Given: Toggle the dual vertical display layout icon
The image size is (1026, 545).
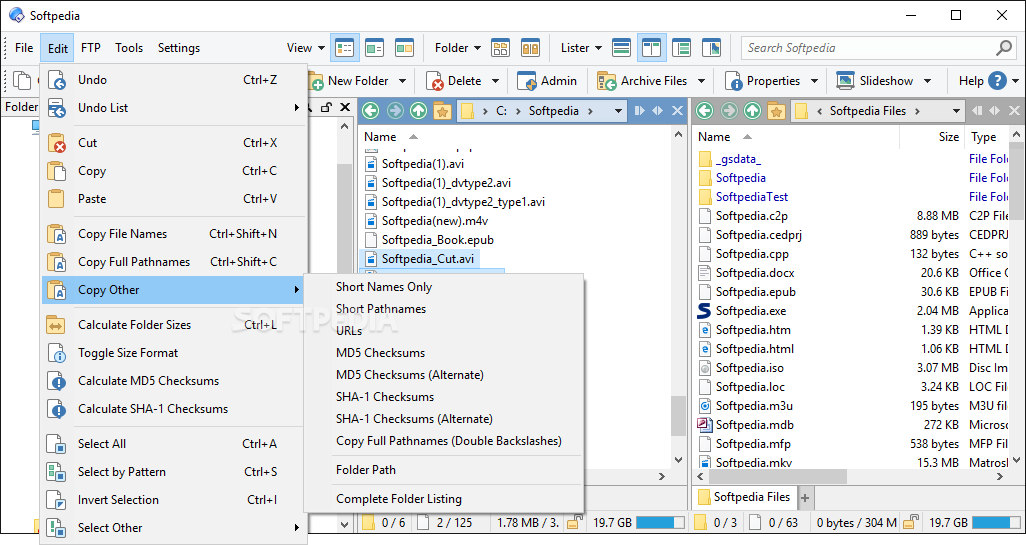Looking at the screenshot, I should (652, 48).
